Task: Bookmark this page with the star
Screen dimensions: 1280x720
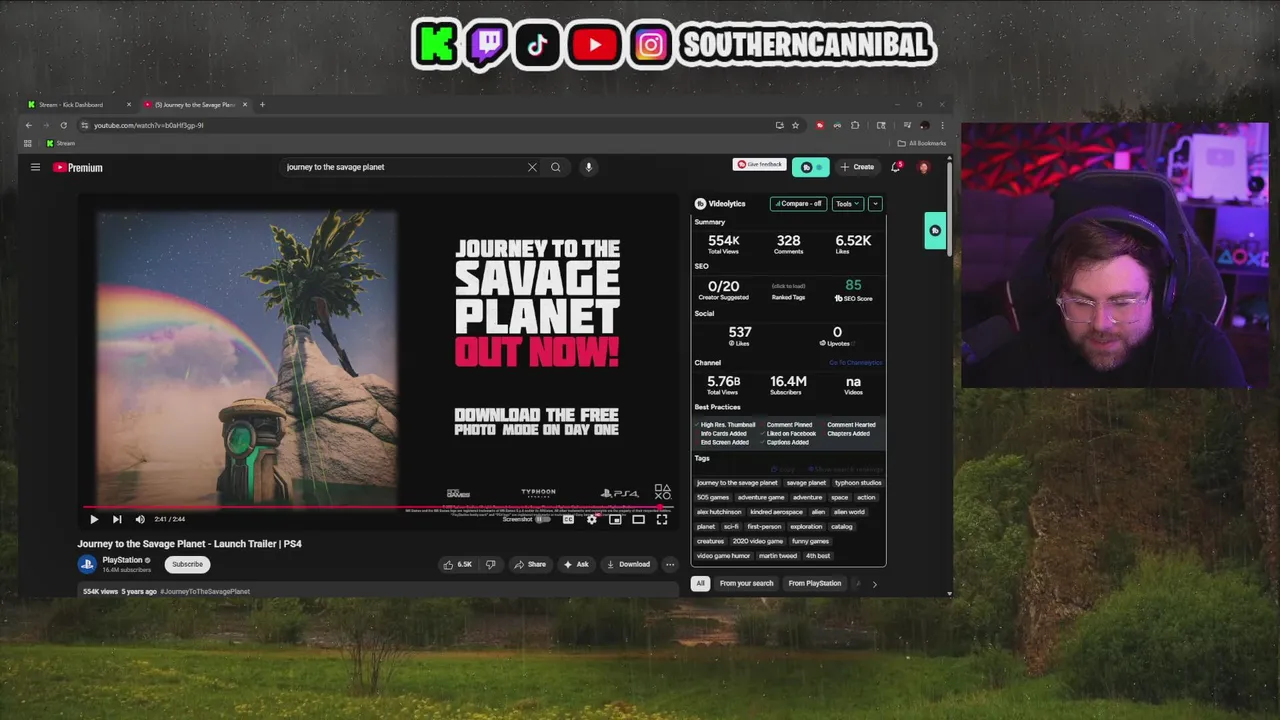Action: [795, 125]
